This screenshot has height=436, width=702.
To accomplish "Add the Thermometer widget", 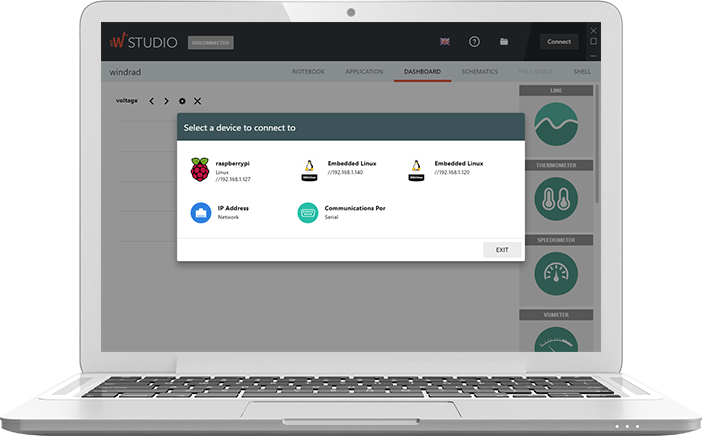I will click(556, 198).
